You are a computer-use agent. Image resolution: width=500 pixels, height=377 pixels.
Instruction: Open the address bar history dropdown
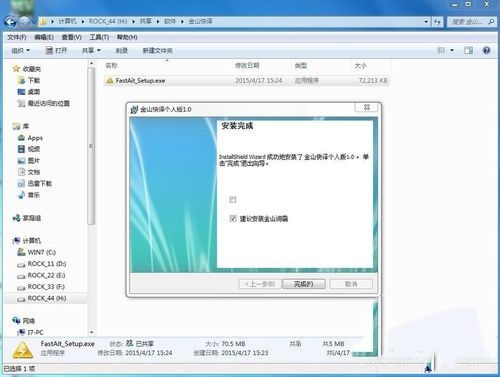pos(426,22)
